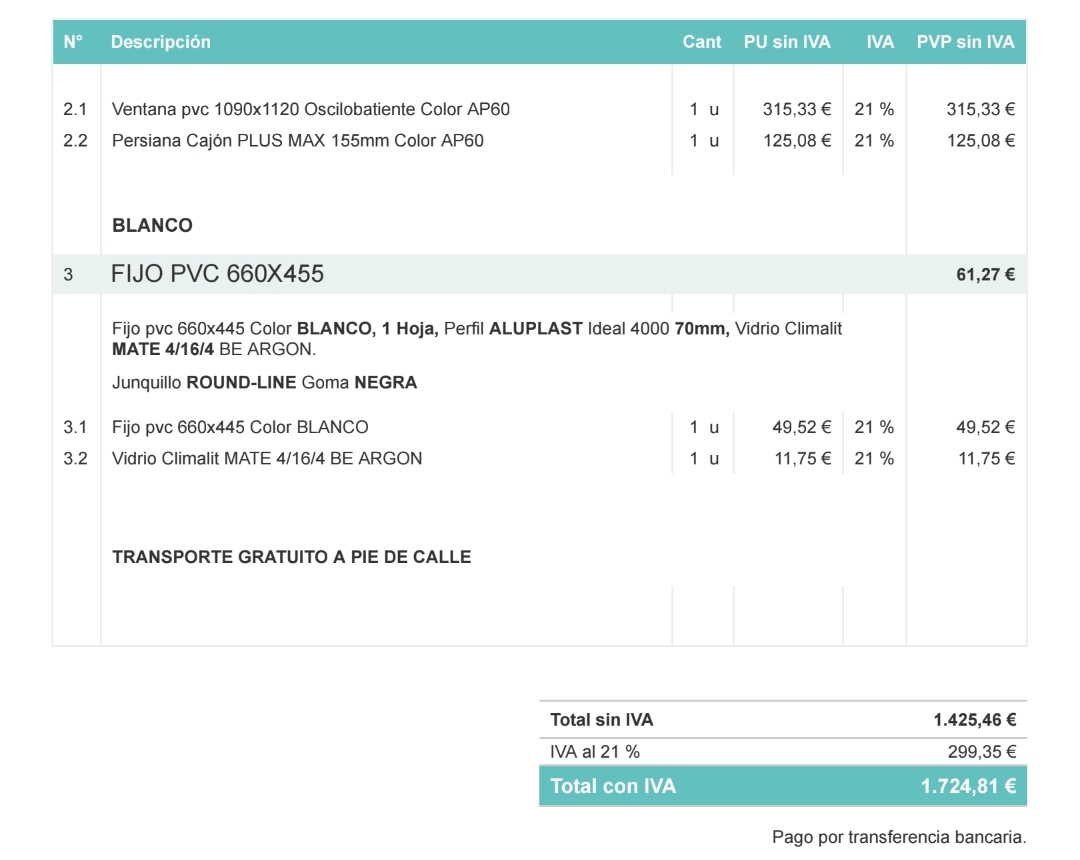Select section total 61,27 €
The image size is (1080, 860).
pyautogui.click(x=986, y=275)
